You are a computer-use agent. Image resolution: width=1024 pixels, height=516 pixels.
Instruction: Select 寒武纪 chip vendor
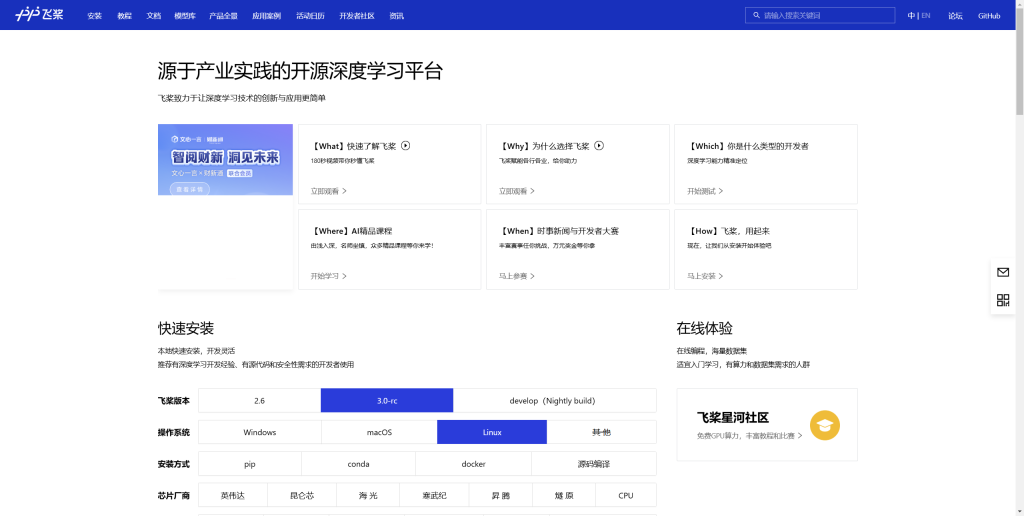[434, 496]
